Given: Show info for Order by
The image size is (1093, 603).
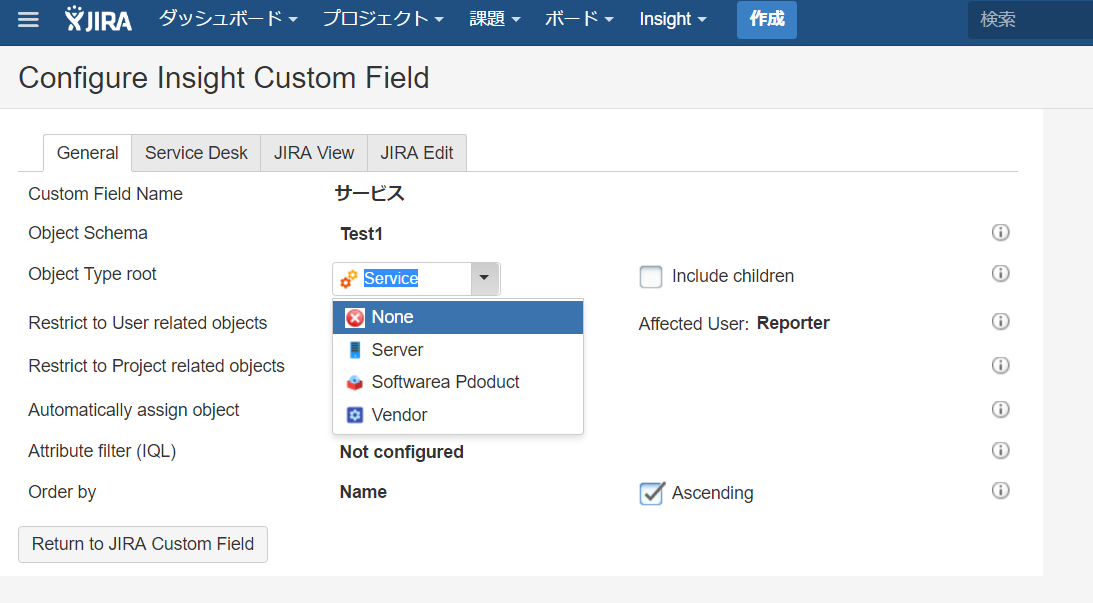Looking at the screenshot, I should [1000, 491].
